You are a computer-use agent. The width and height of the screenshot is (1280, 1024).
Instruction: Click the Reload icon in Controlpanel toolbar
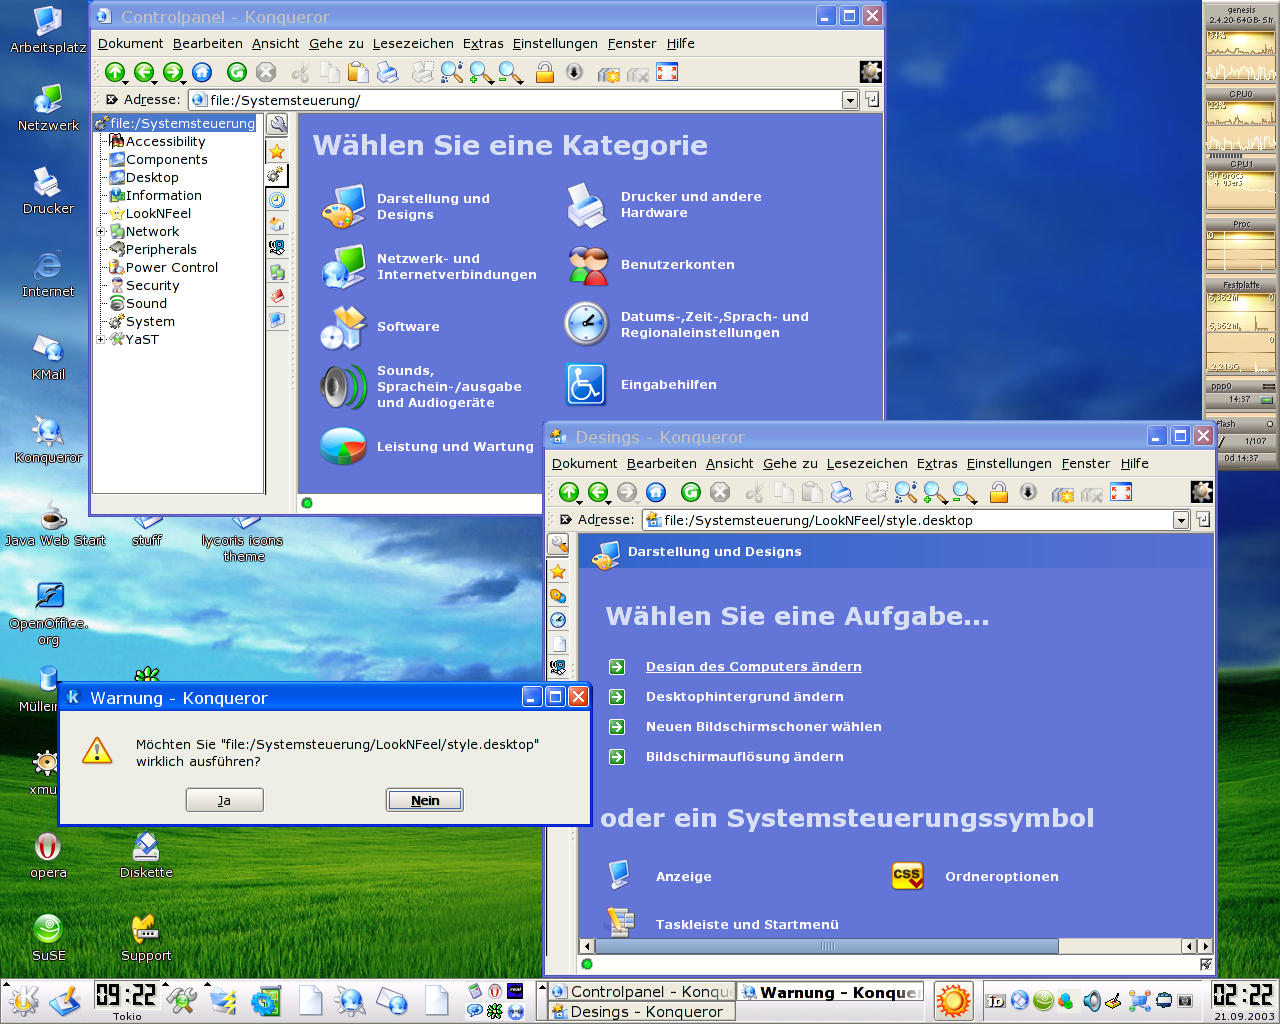[237, 72]
